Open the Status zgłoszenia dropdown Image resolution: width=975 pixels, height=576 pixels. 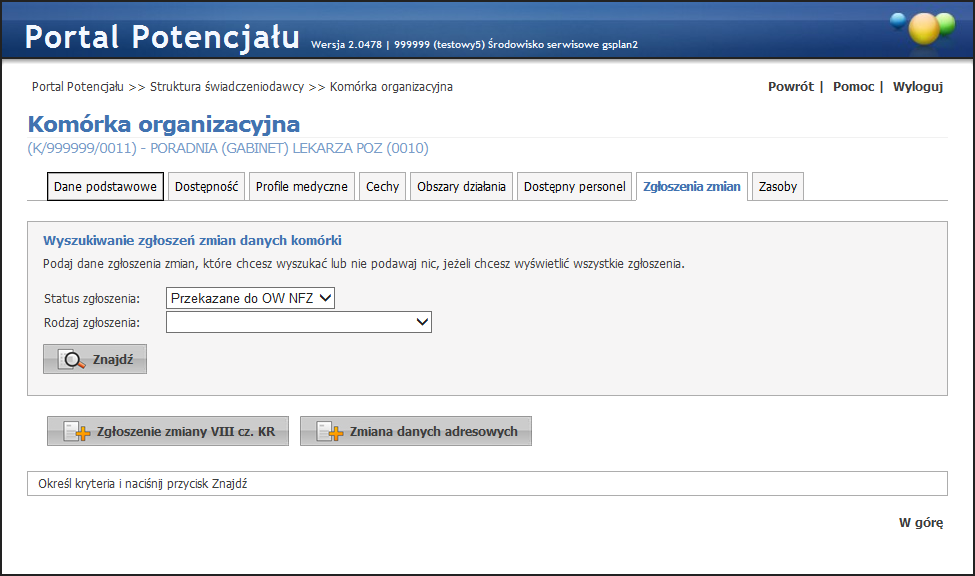(x=252, y=298)
